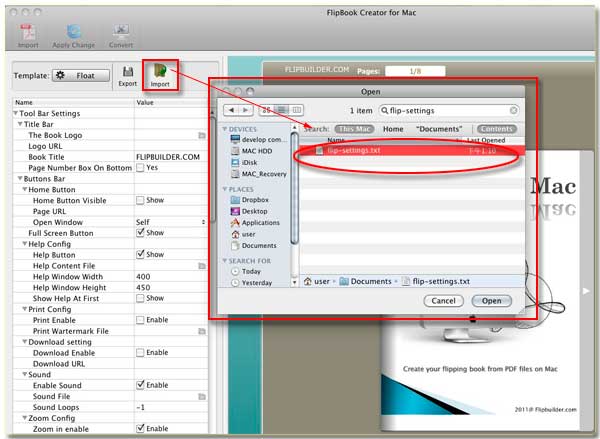Image resolution: width=600 pixels, height=439 pixels.
Task: Click Documents in the path bar
Action: click(x=366, y=281)
